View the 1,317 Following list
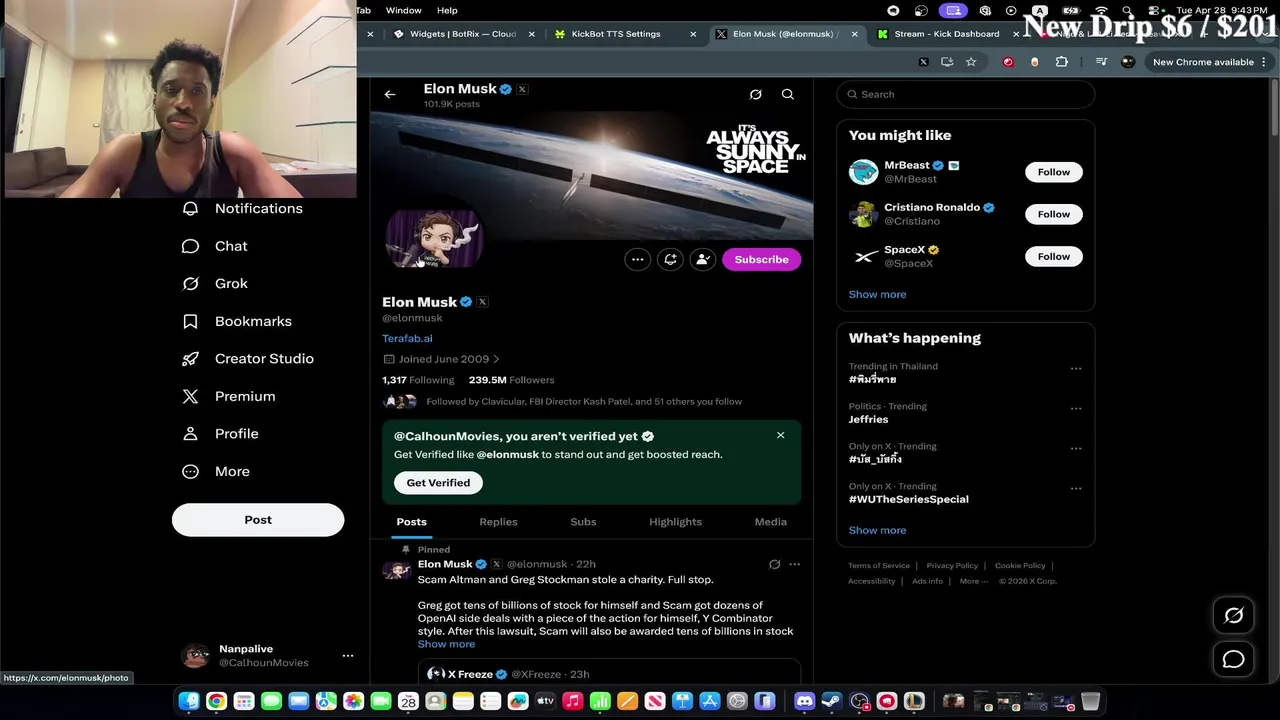 tap(418, 380)
